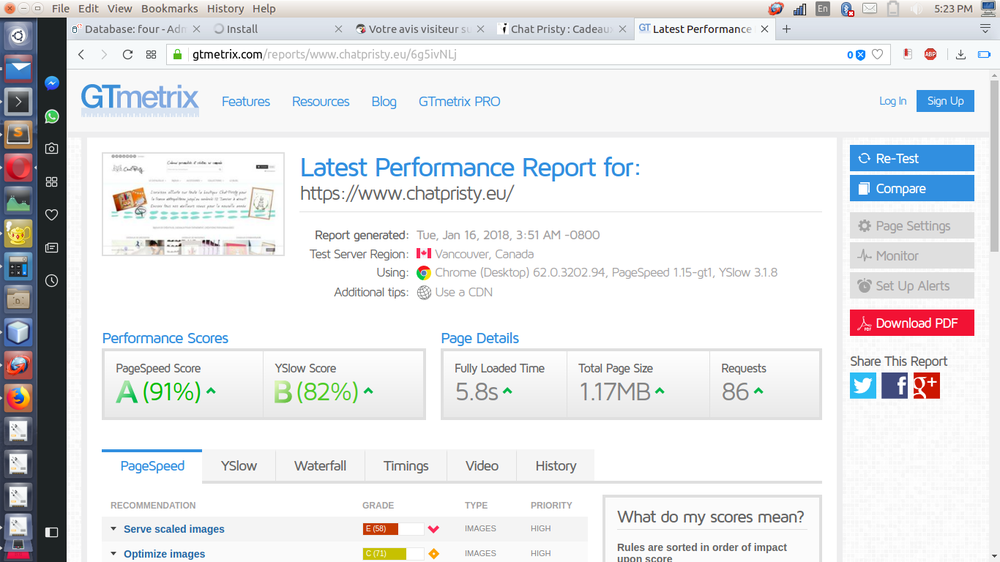Click Set Up Alerts
The image size is (1000, 562).
(911, 286)
